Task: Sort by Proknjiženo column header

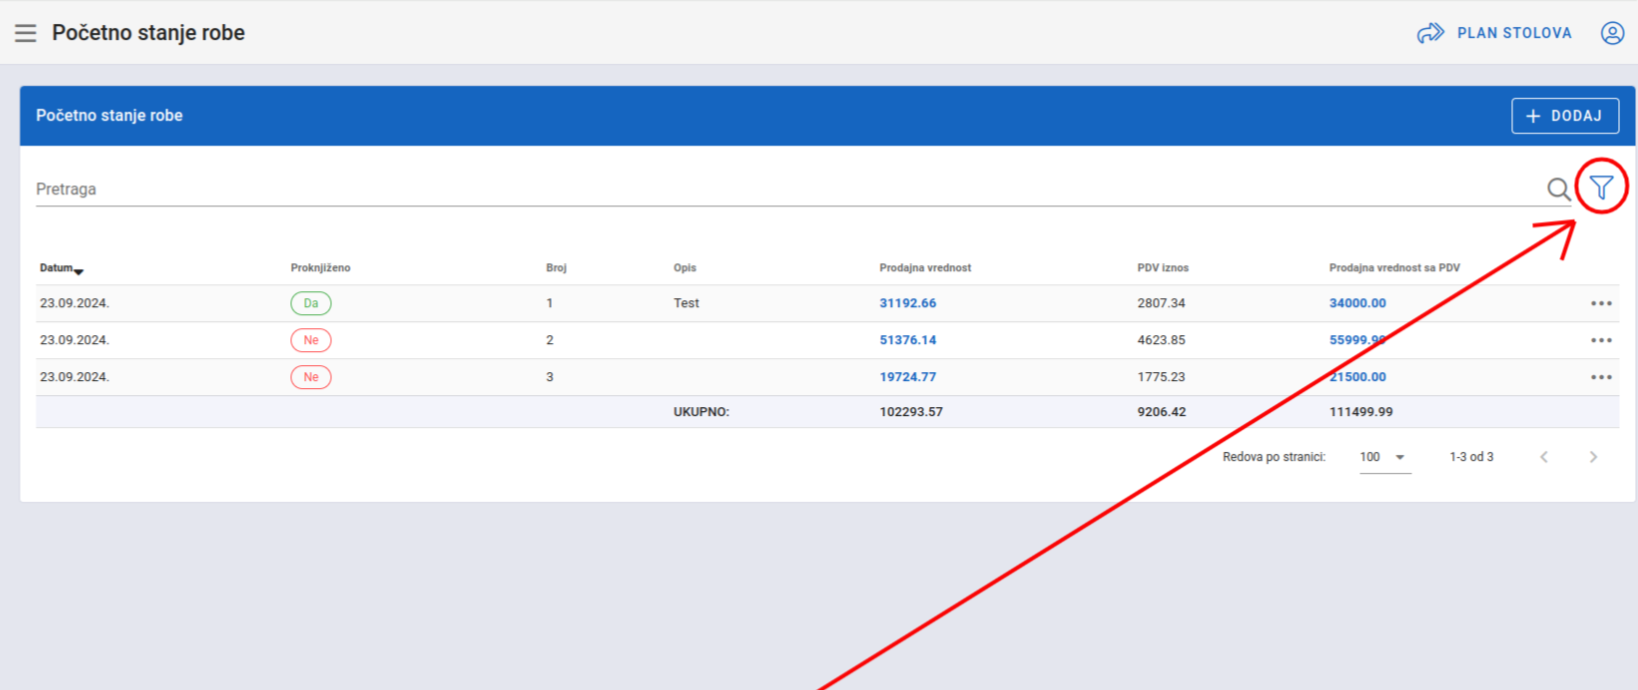Action: 320,268
